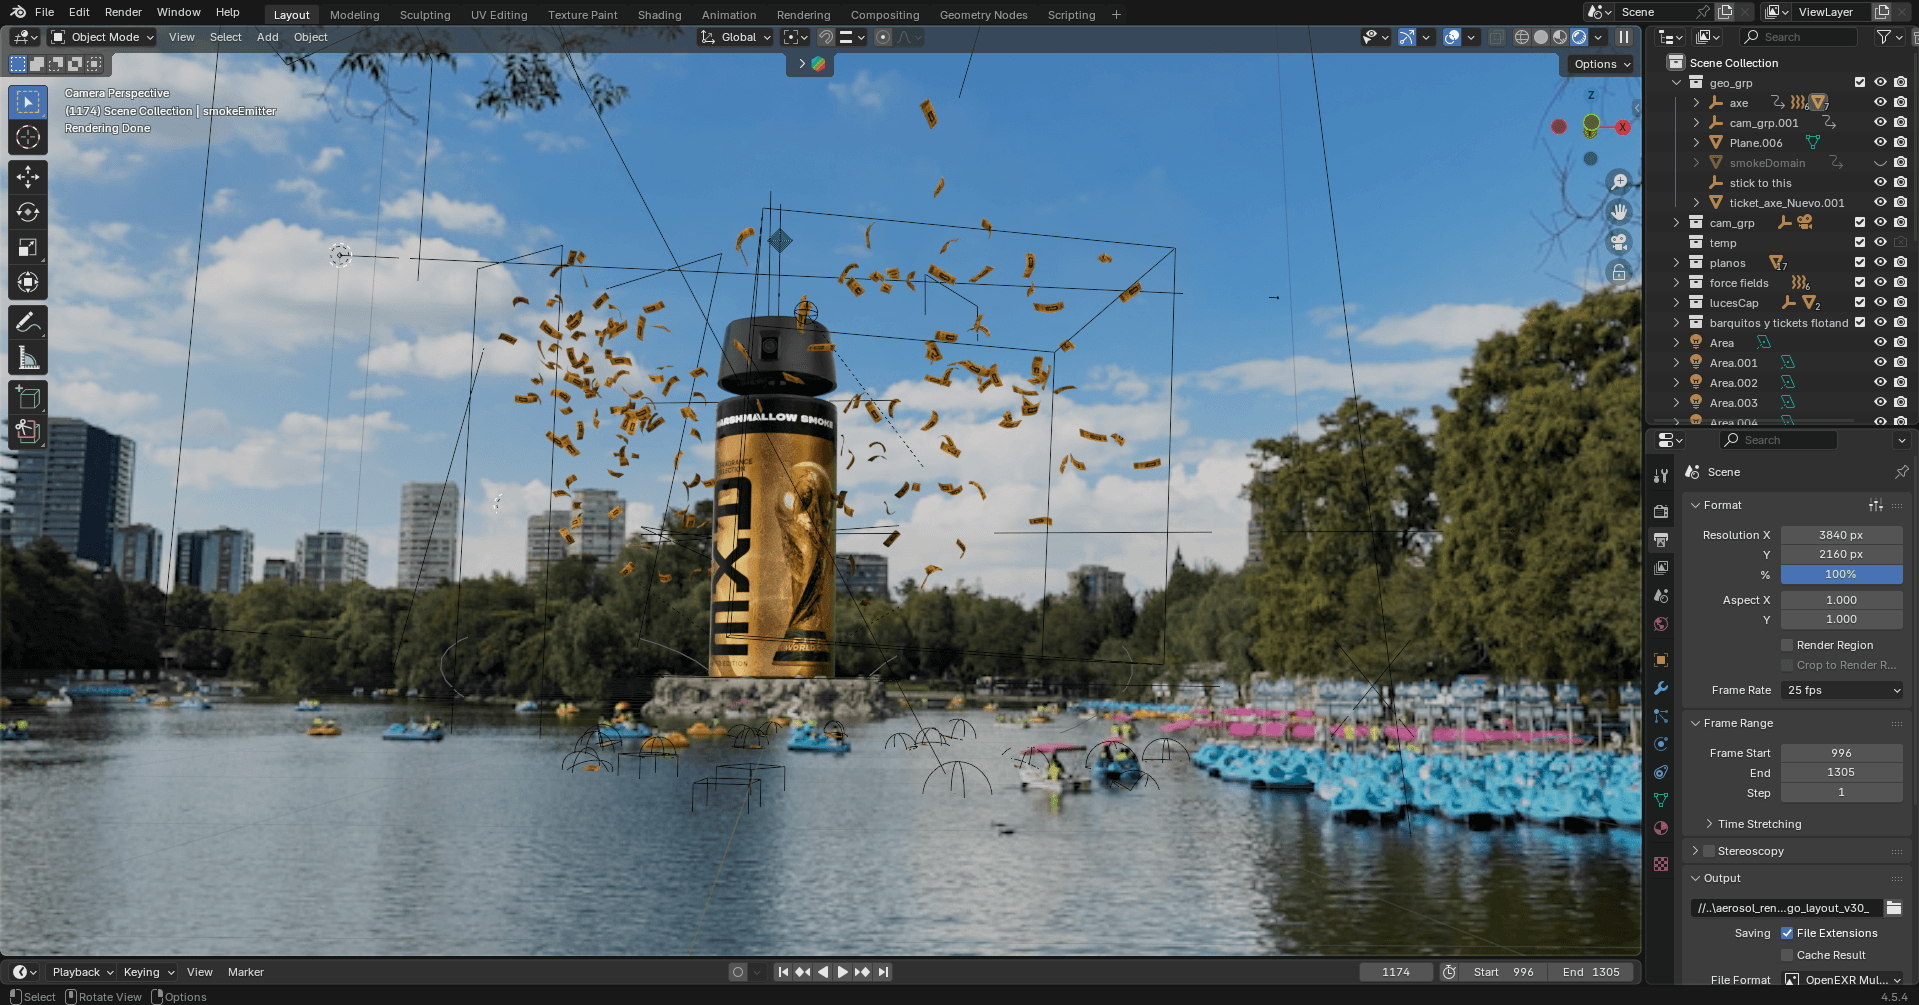The image size is (1919, 1005).
Task: Open the View Layer properties tab
Action: 1661,567
